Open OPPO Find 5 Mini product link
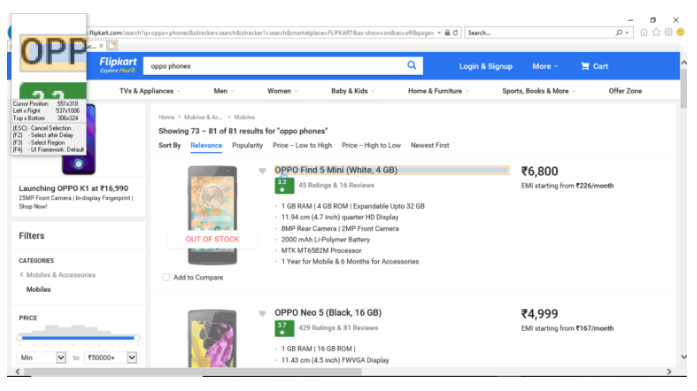This screenshot has width=697, height=391. (336, 170)
